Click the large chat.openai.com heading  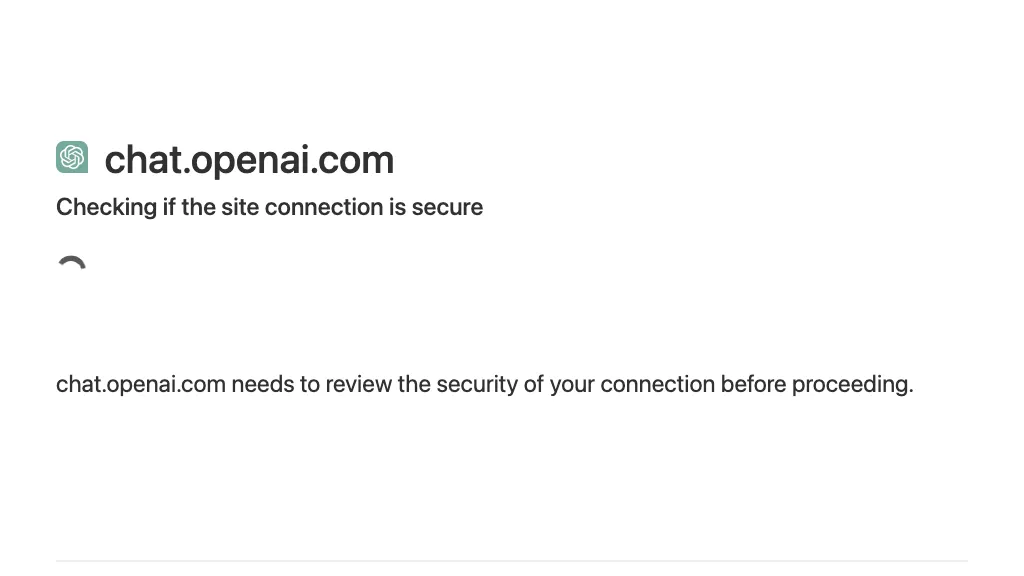click(x=249, y=160)
